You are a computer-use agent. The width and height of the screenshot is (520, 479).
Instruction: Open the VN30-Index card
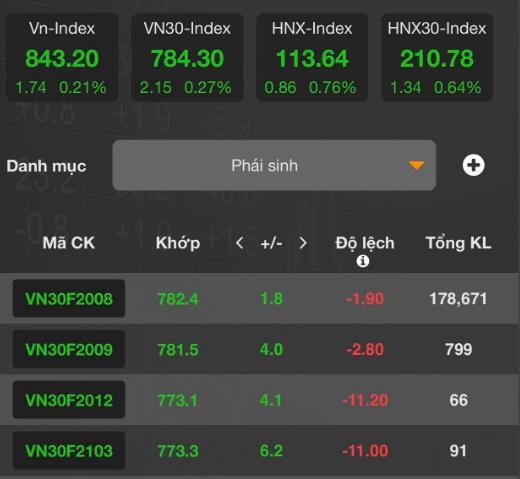click(187, 57)
